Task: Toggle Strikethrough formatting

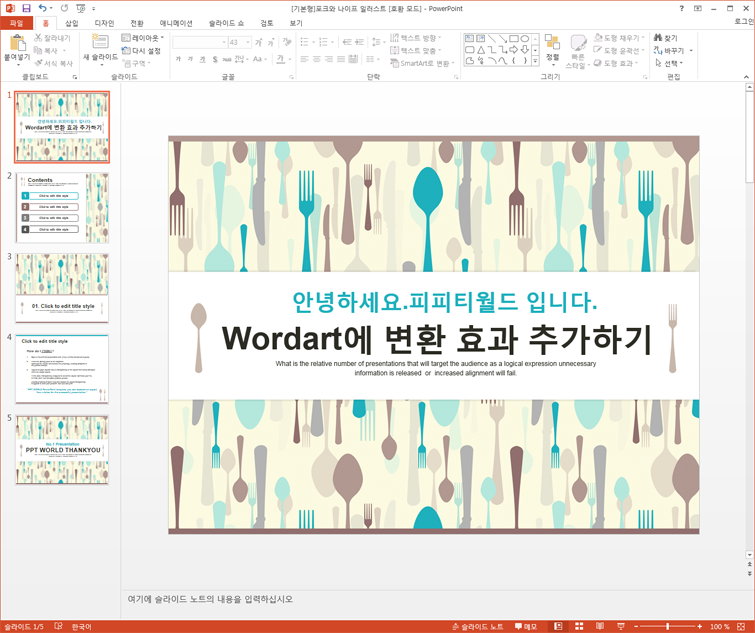Action: point(226,59)
